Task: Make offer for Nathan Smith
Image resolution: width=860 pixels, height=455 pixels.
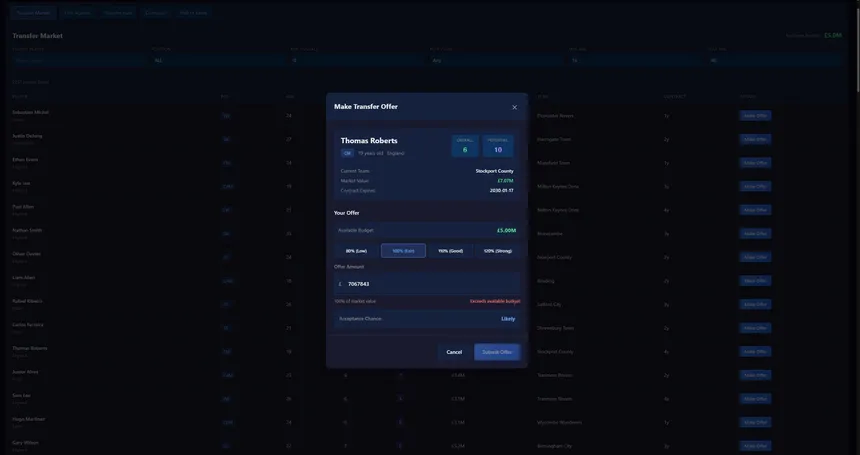Action: pos(755,233)
